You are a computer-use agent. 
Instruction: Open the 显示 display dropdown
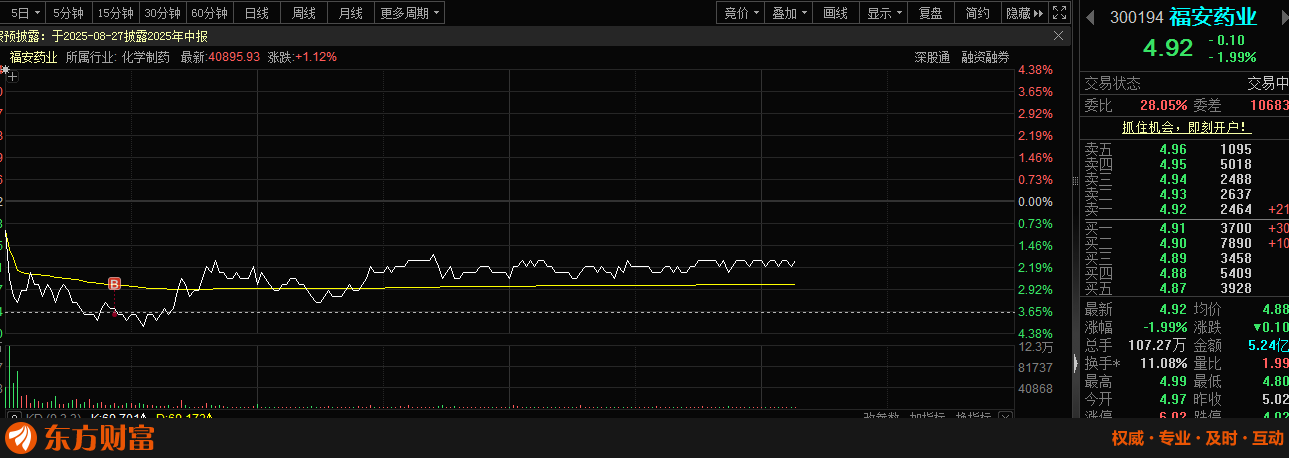coord(884,13)
